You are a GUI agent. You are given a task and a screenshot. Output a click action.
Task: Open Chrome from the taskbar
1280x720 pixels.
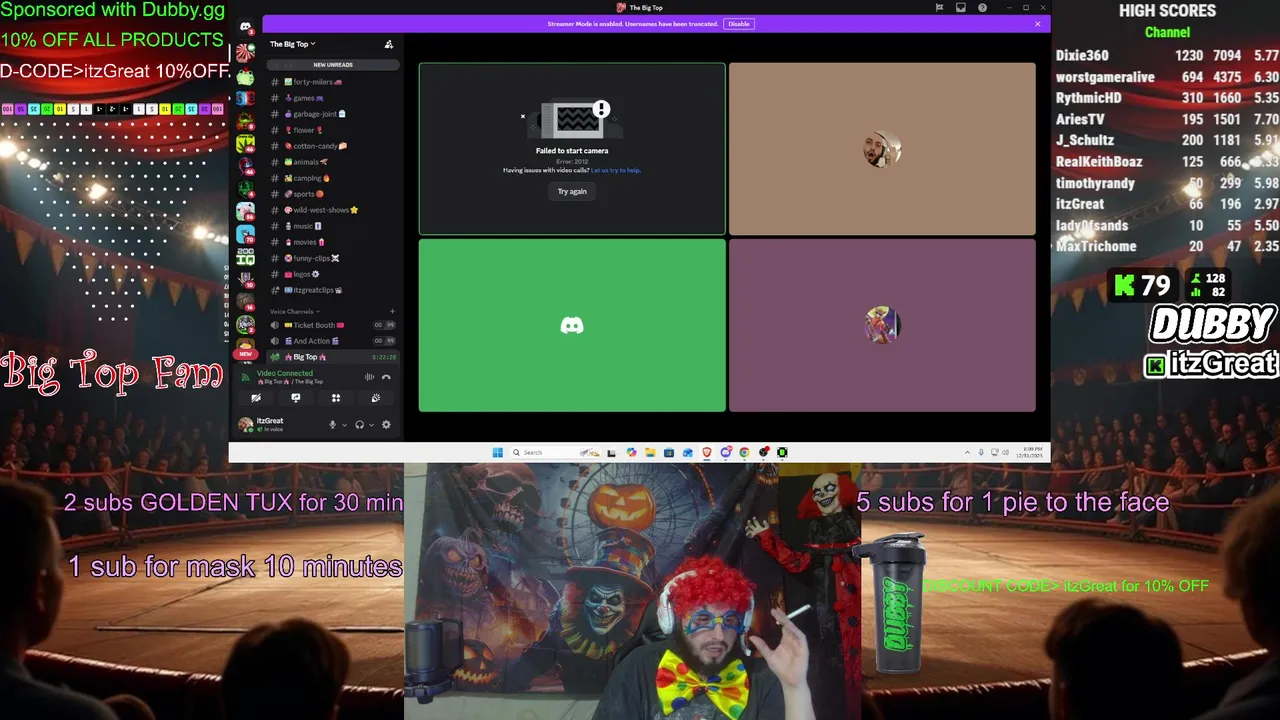point(745,452)
